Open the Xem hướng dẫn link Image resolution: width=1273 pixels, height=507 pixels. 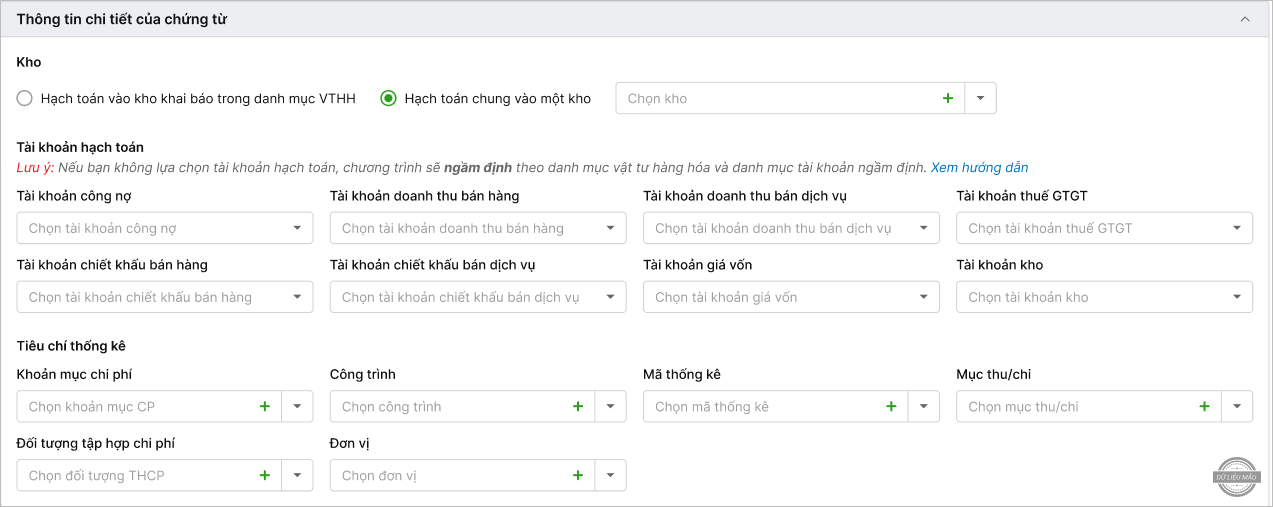979,167
